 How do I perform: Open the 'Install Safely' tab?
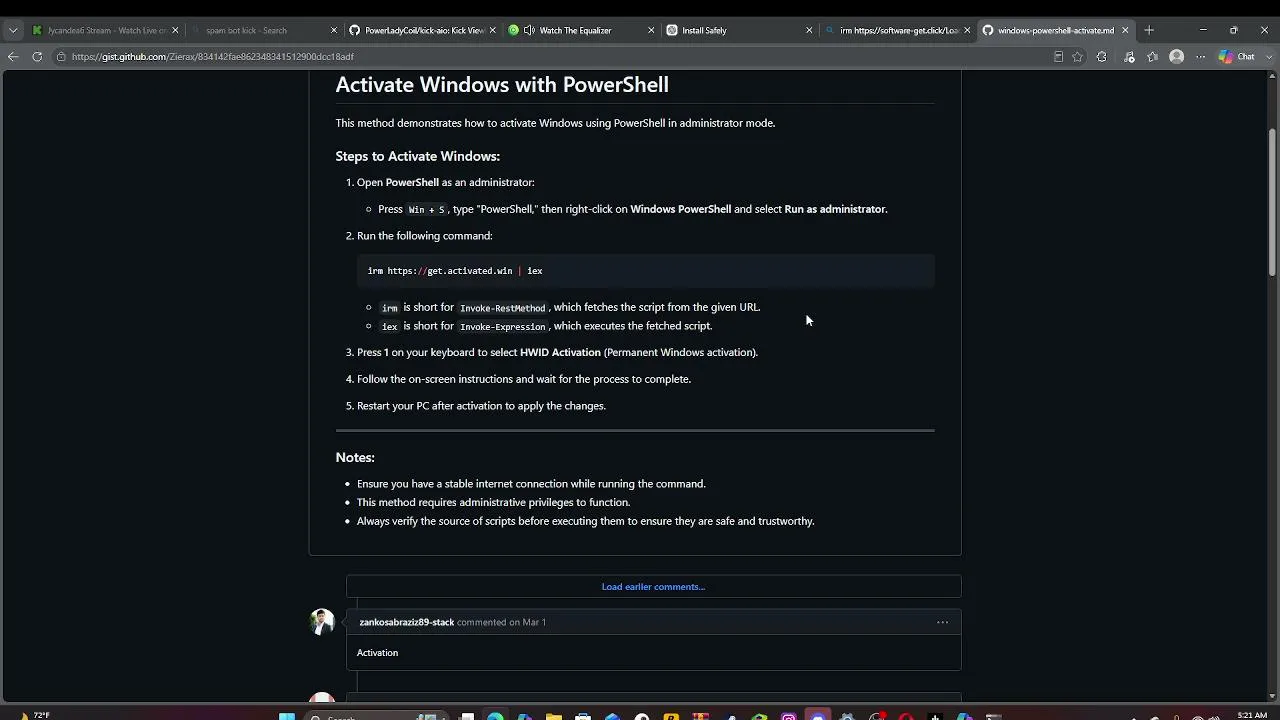coord(738,30)
